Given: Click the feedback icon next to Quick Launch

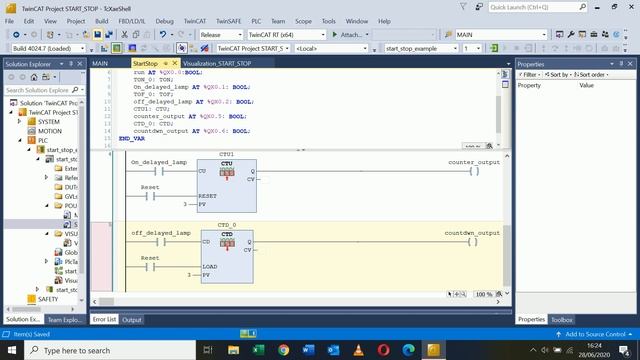Looking at the screenshot, I should coord(479,7).
